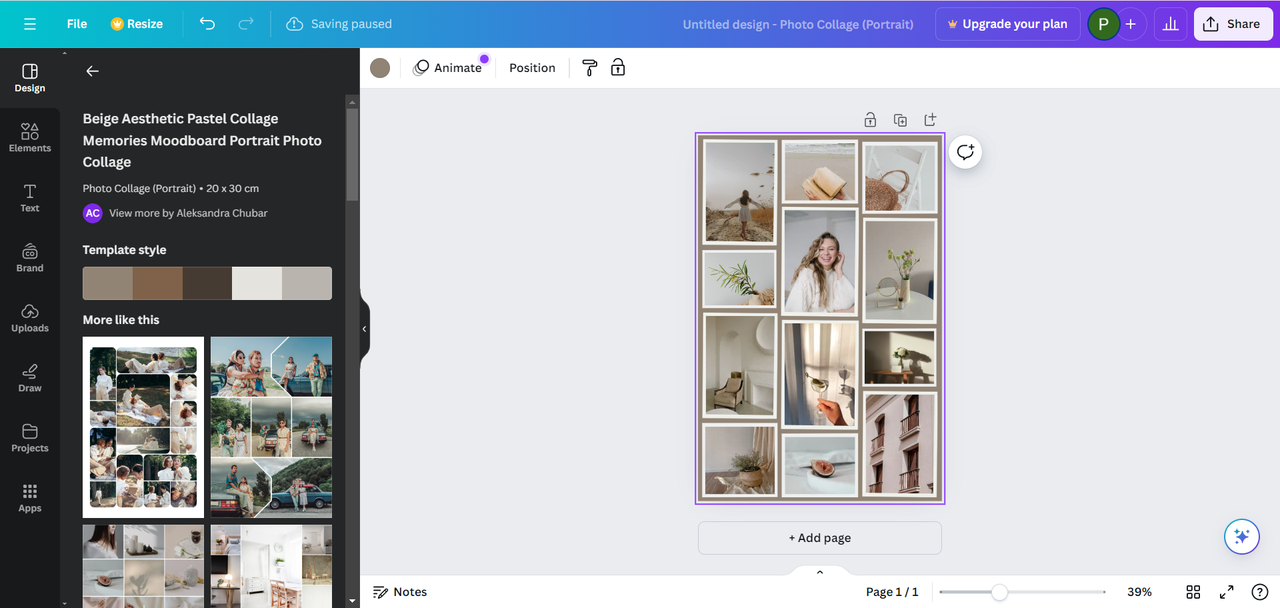This screenshot has height=608, width=1280.
Task: Select the straw bag photo in collage
Action: [900, 177]
